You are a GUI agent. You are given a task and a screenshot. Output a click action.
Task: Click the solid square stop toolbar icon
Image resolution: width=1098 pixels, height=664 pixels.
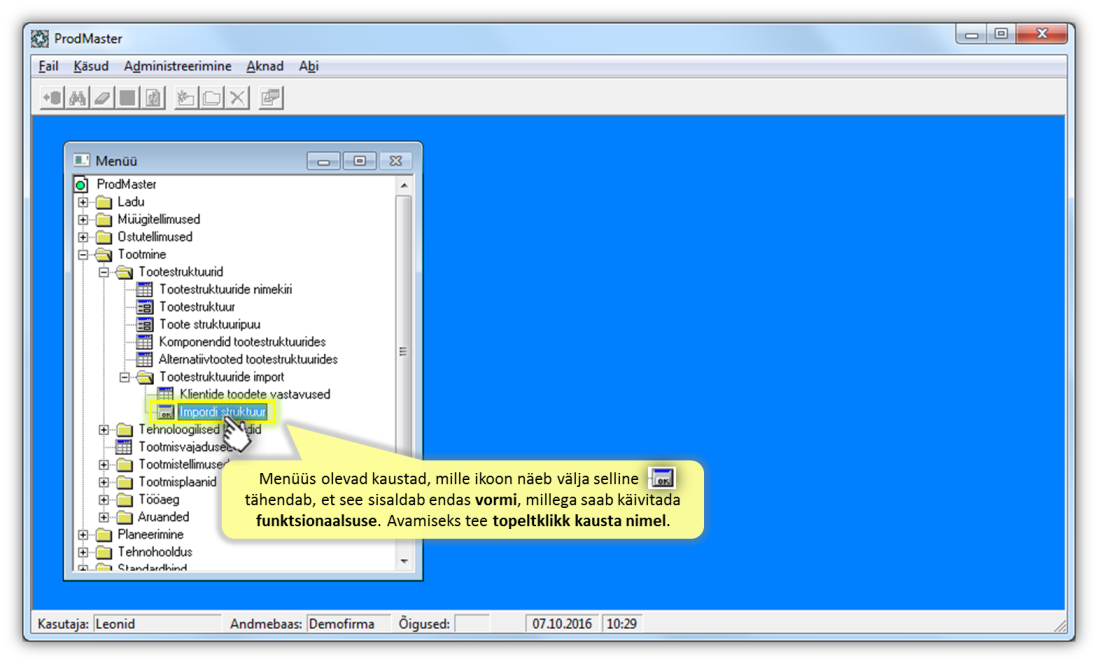click(127, 98)
